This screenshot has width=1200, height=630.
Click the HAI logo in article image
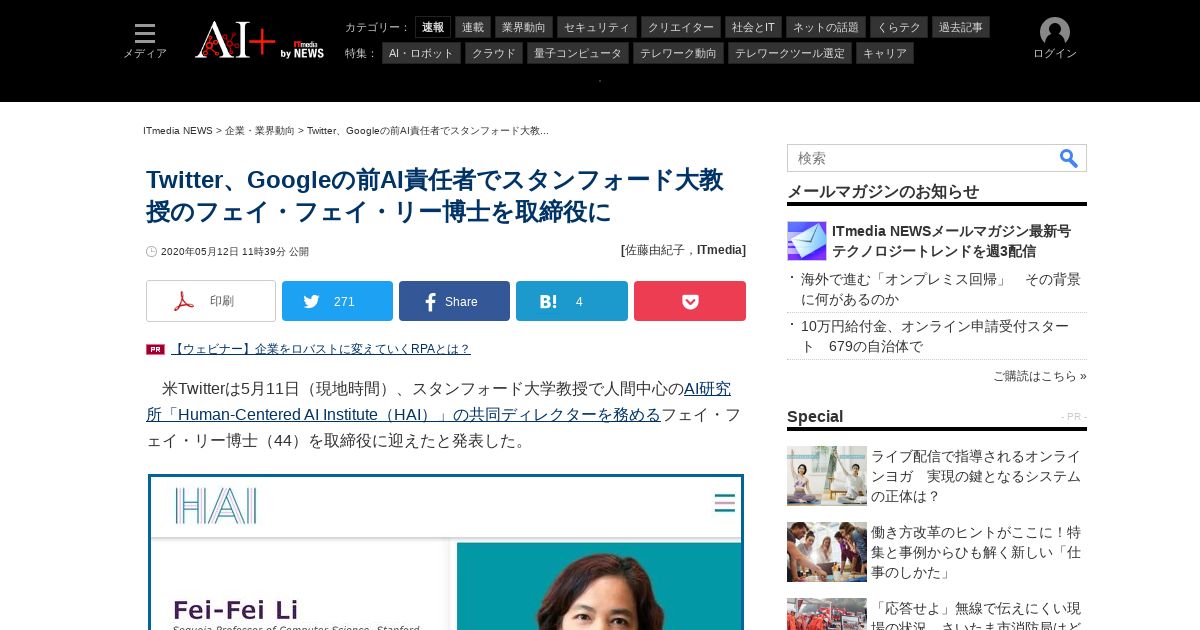215,505
